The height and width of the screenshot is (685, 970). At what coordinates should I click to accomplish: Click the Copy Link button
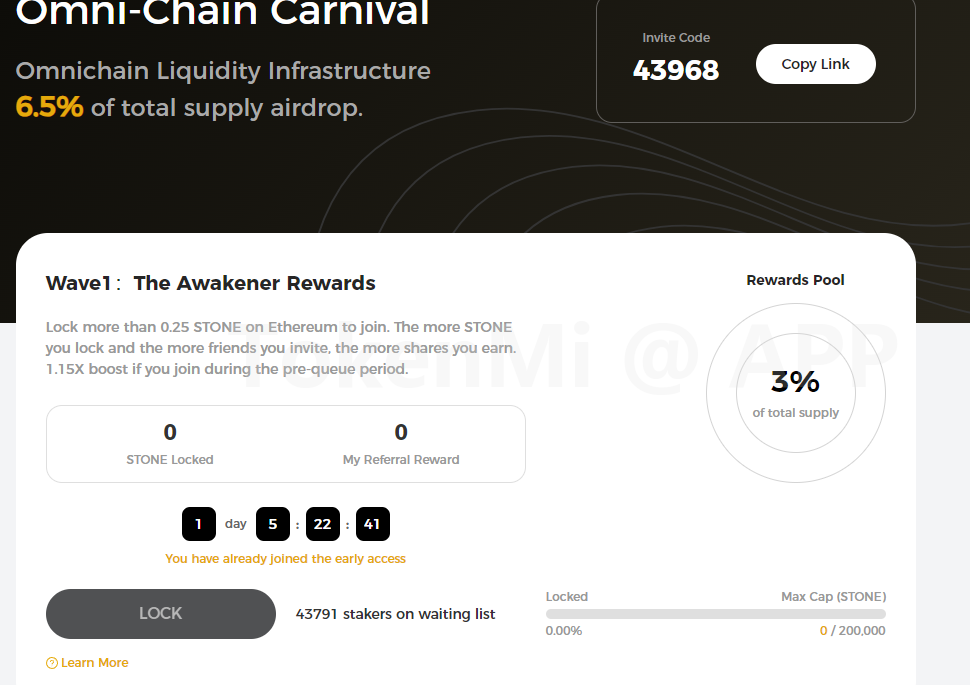815,64
